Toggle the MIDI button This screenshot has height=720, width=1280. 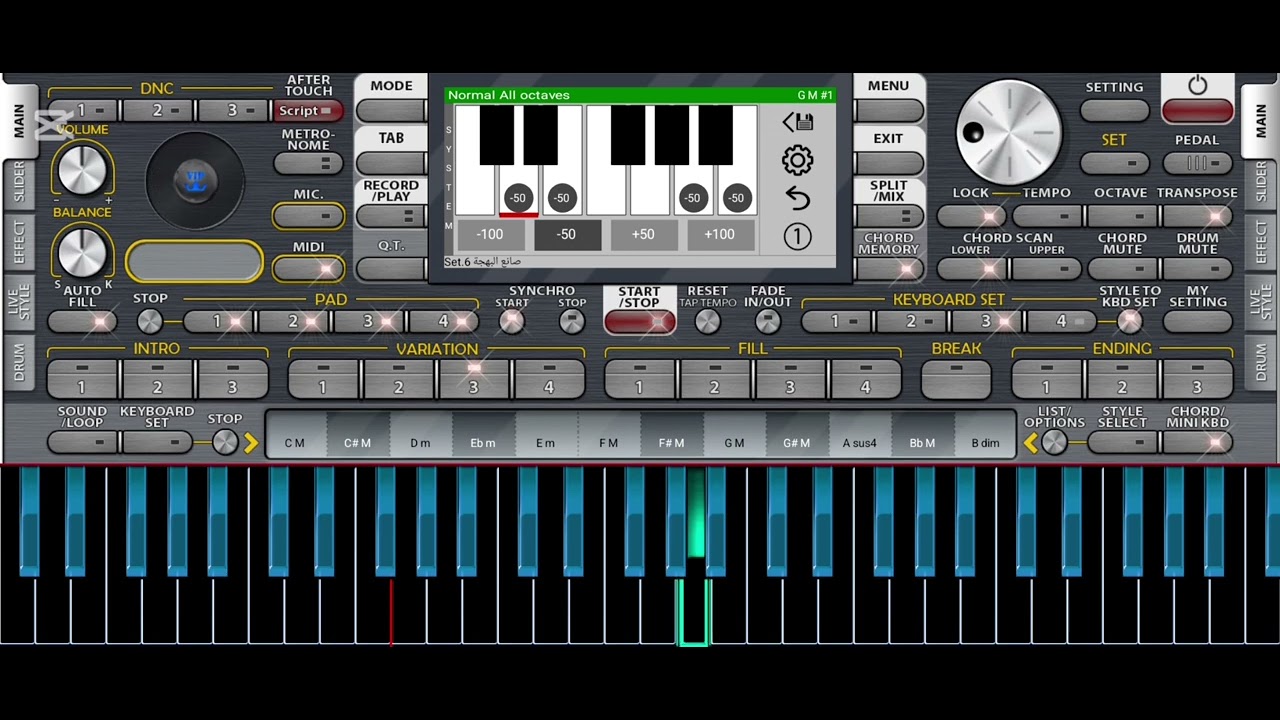tap(308, 268)
